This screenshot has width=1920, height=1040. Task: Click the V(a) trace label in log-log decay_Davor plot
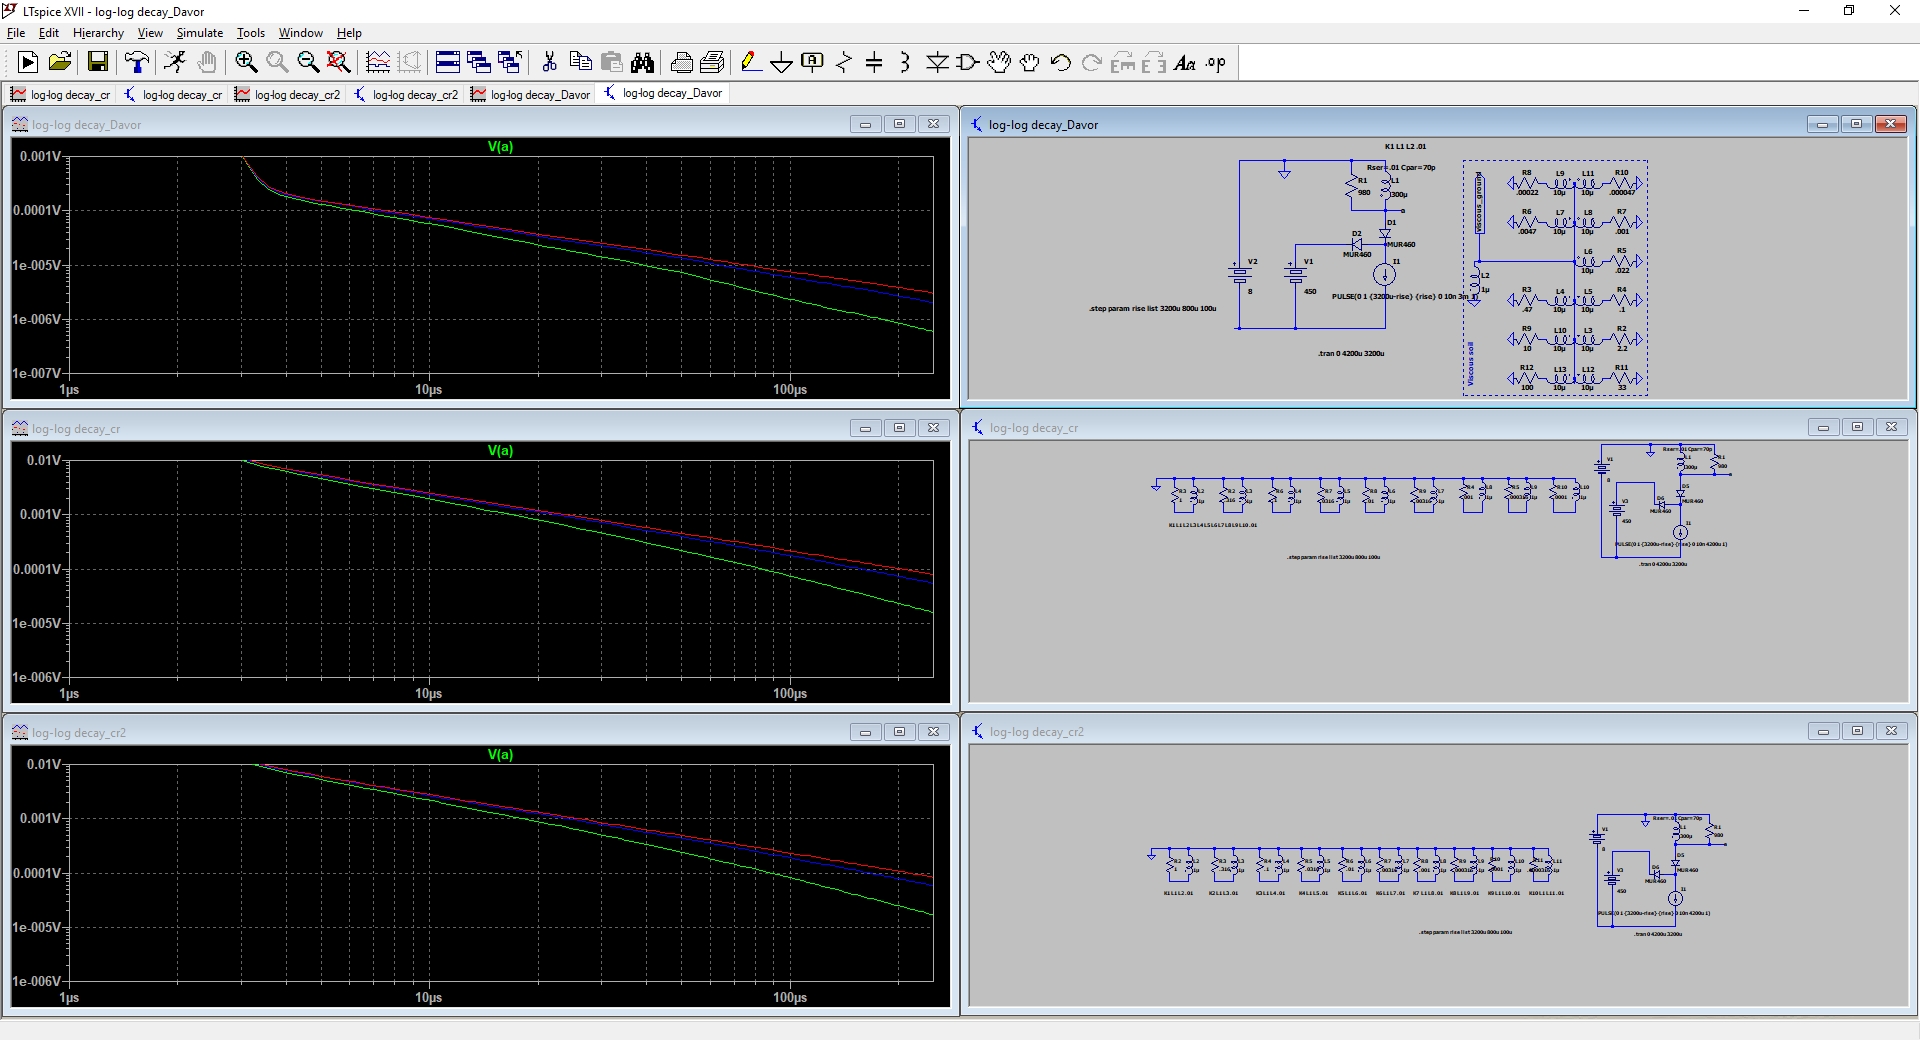pyautogui.click(x=500, y=147)
